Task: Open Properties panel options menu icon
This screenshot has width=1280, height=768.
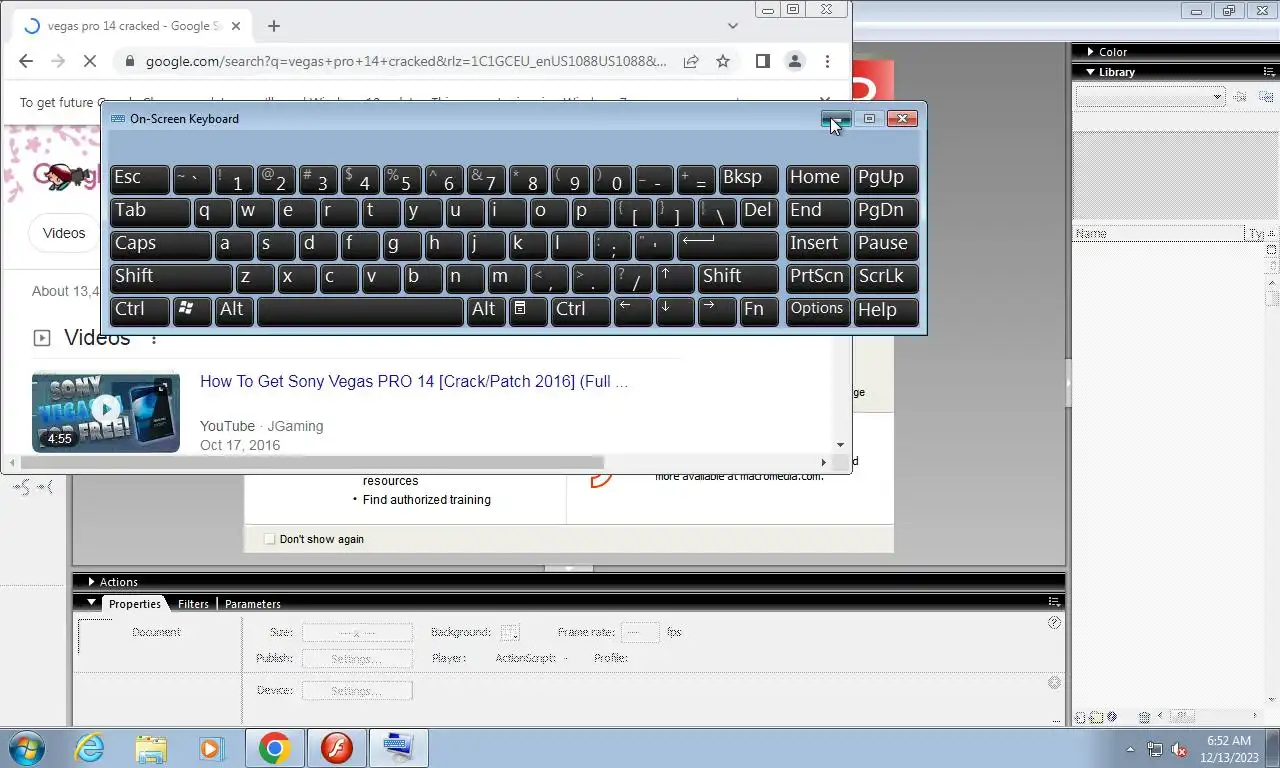Action: (1054, 602)
